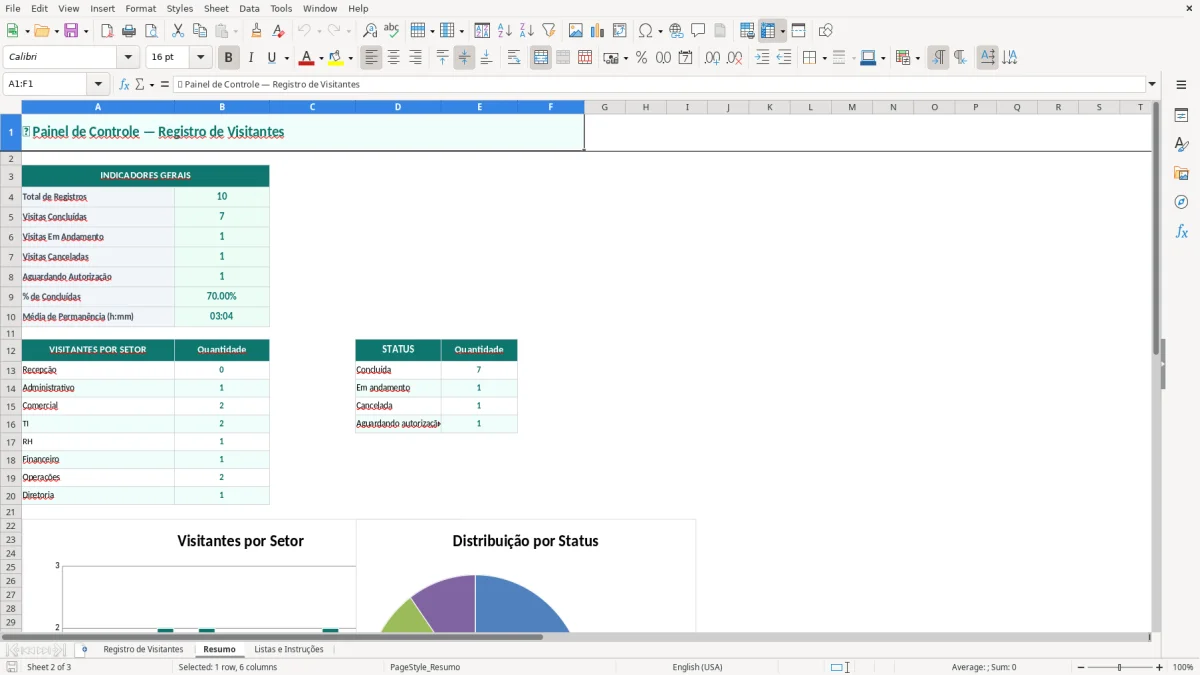This screenshot has height=675, width=1200.
Task: Switch to Registro de Visitantes sheet tab
Action: (143, 649)
